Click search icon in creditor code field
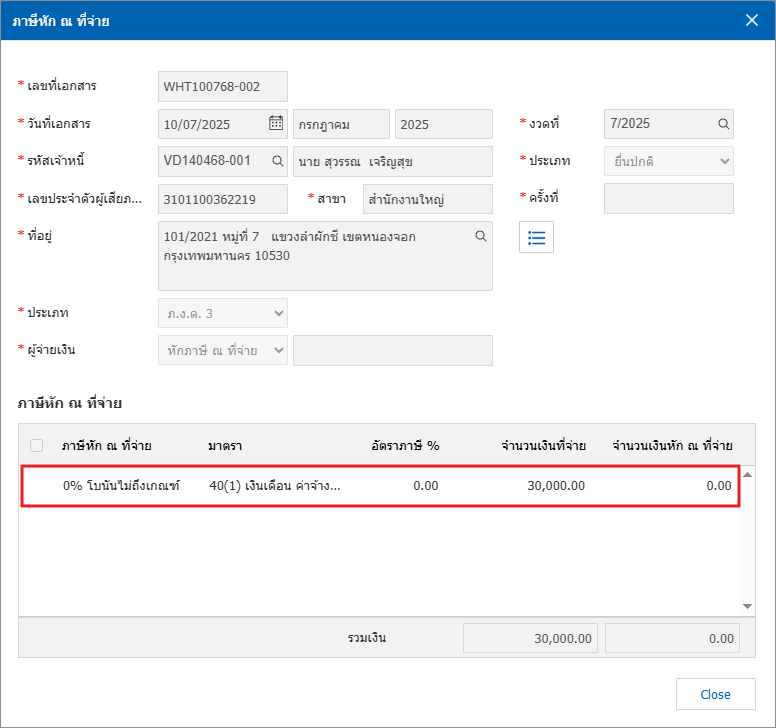 pyautogui.click(x=277, y=161)
